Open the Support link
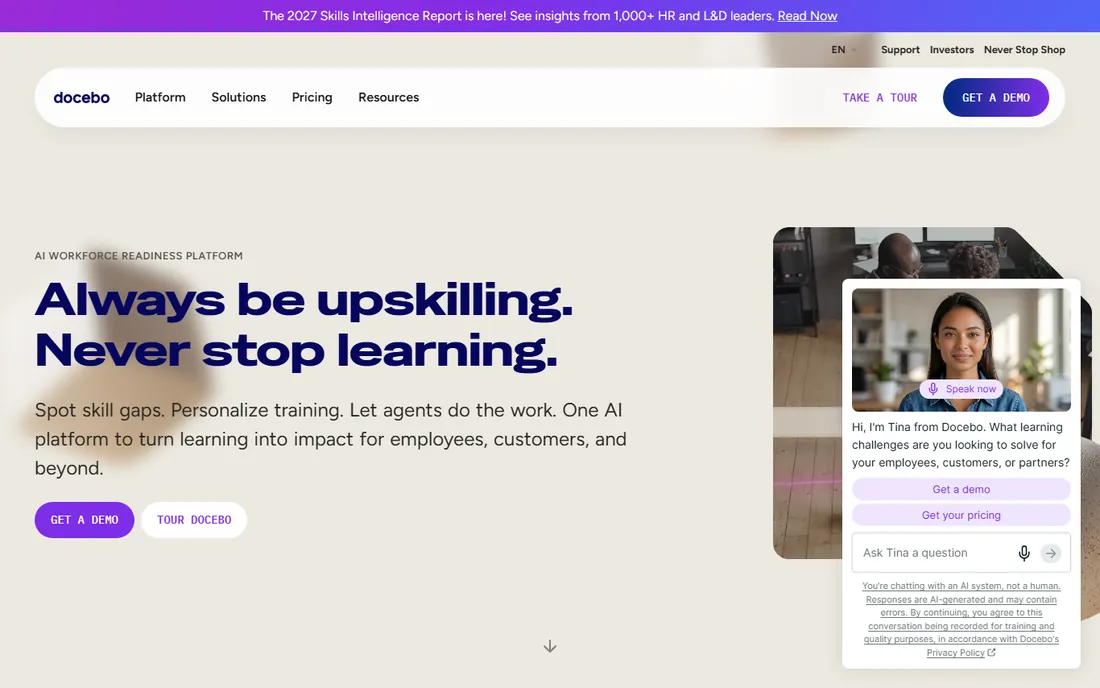This screenshot has height=688, width=1100. (x=900, y=50)
